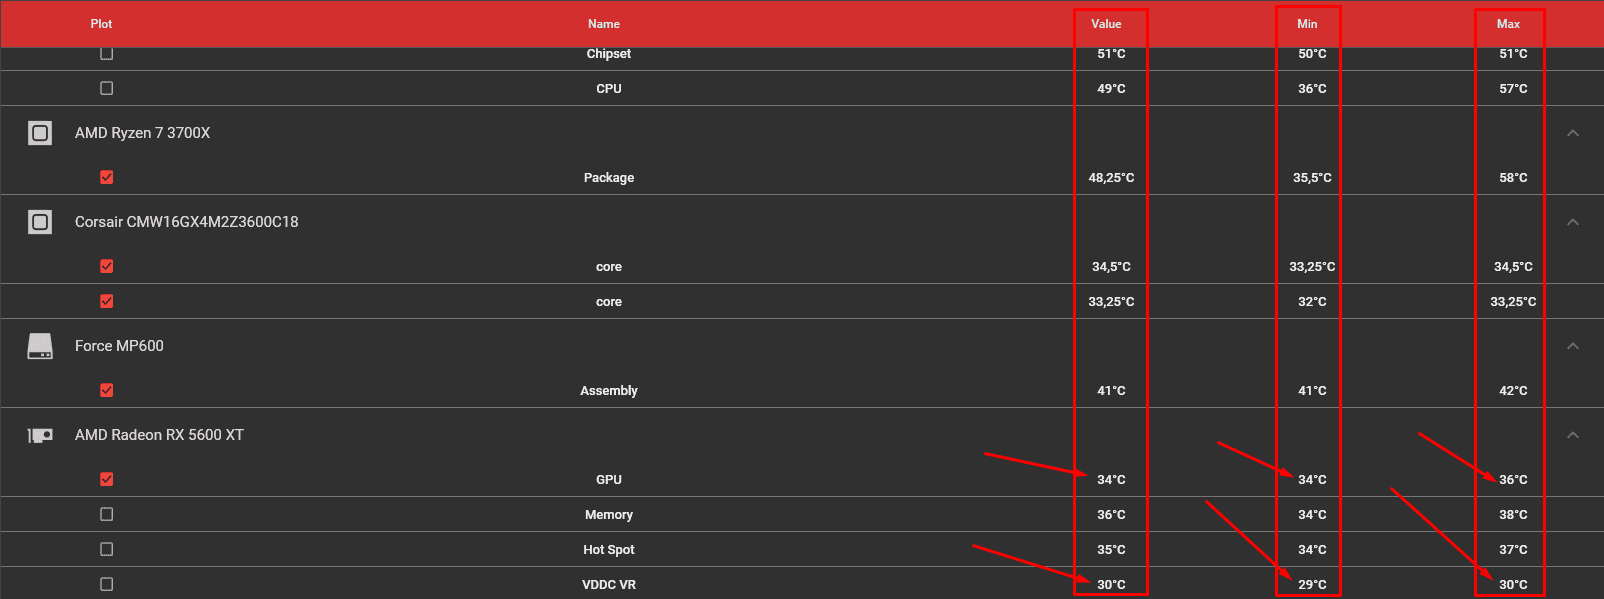Click the Value column header
Image resolution: width=1604 pixels, height=599 pixels.
pos(1106,24)
